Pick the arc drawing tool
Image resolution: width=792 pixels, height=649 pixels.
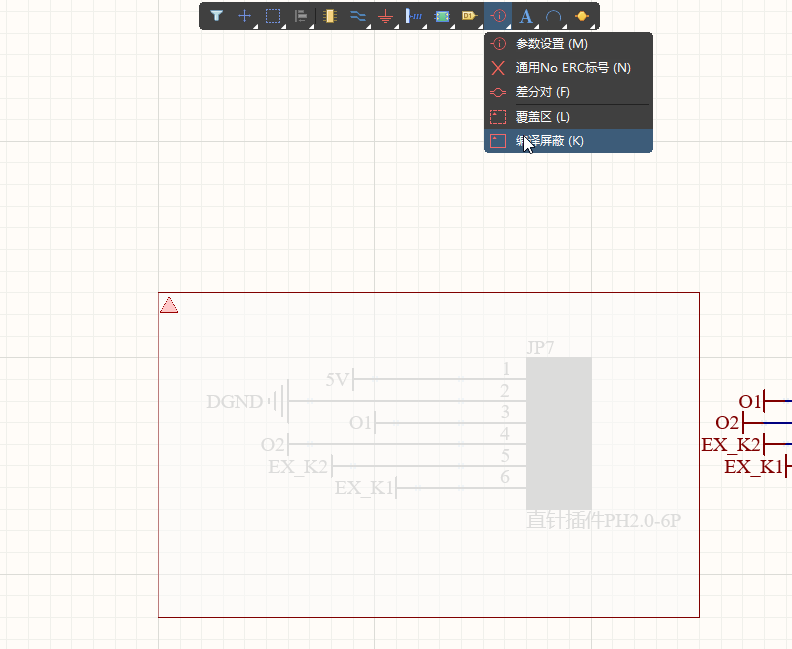[x=553, y=16]
